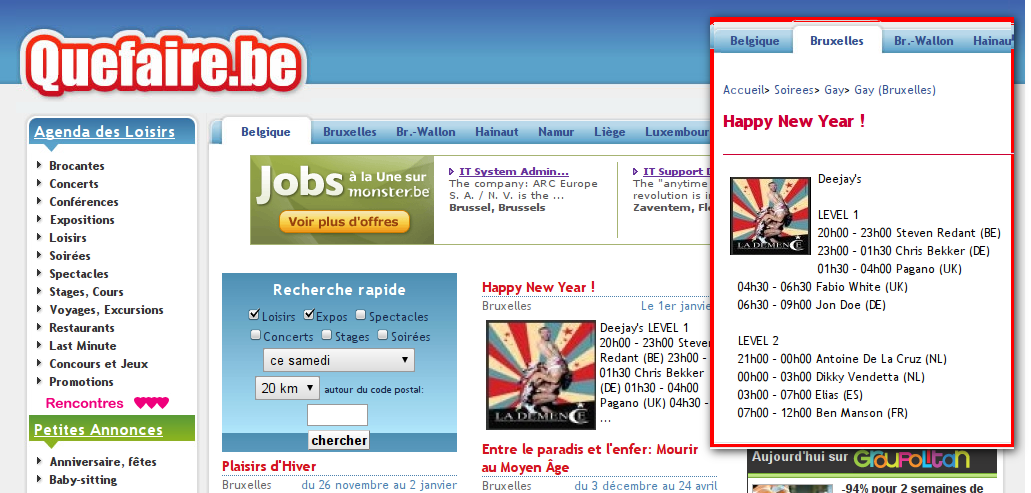Open the Agenda des Loisirs heading link

coord(105,131)
